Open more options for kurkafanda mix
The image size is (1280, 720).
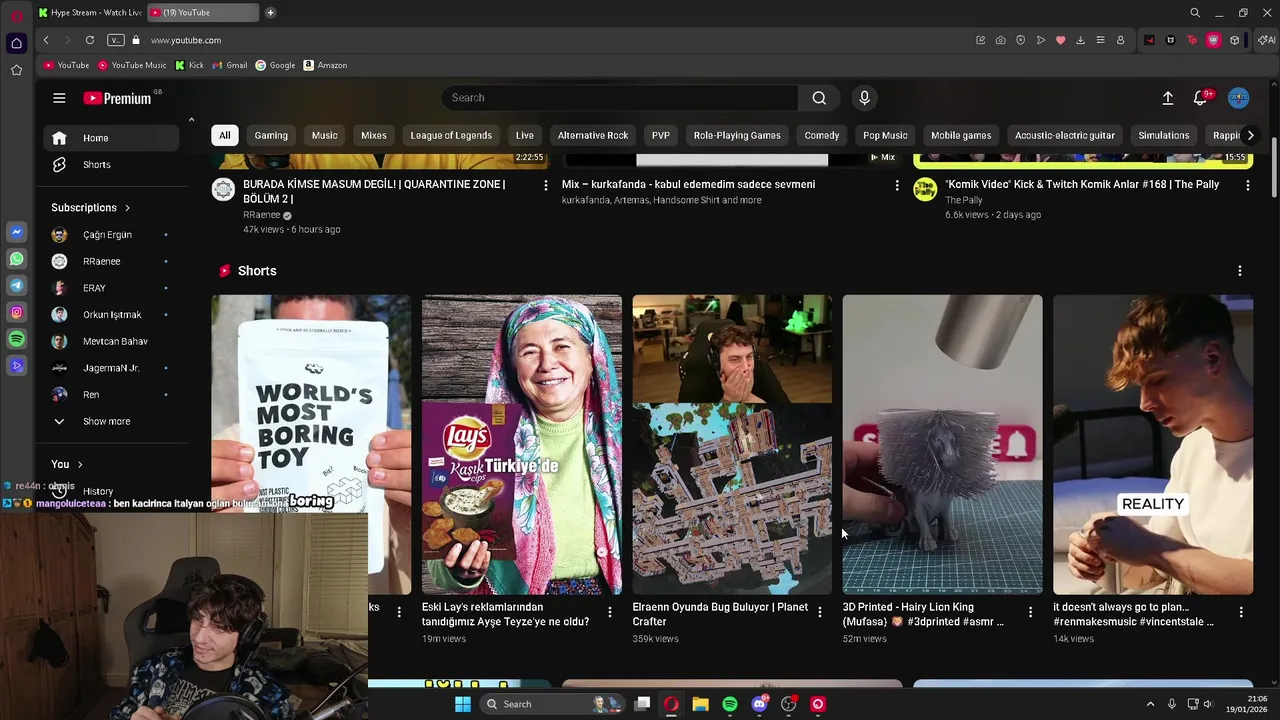tap(897, 185)
